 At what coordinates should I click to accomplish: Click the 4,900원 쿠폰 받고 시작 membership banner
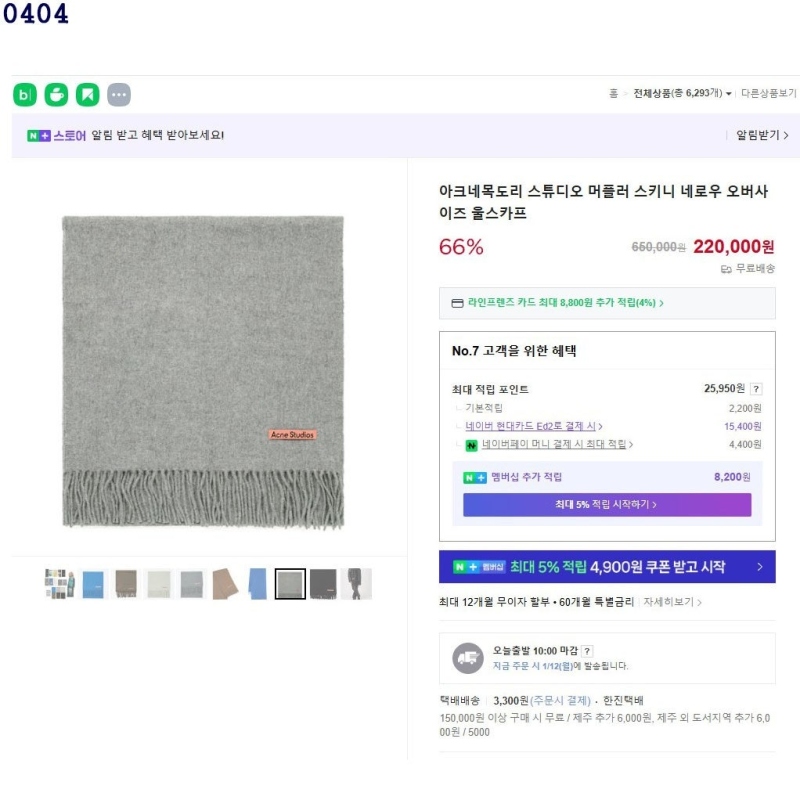click(x=607, y=567)
